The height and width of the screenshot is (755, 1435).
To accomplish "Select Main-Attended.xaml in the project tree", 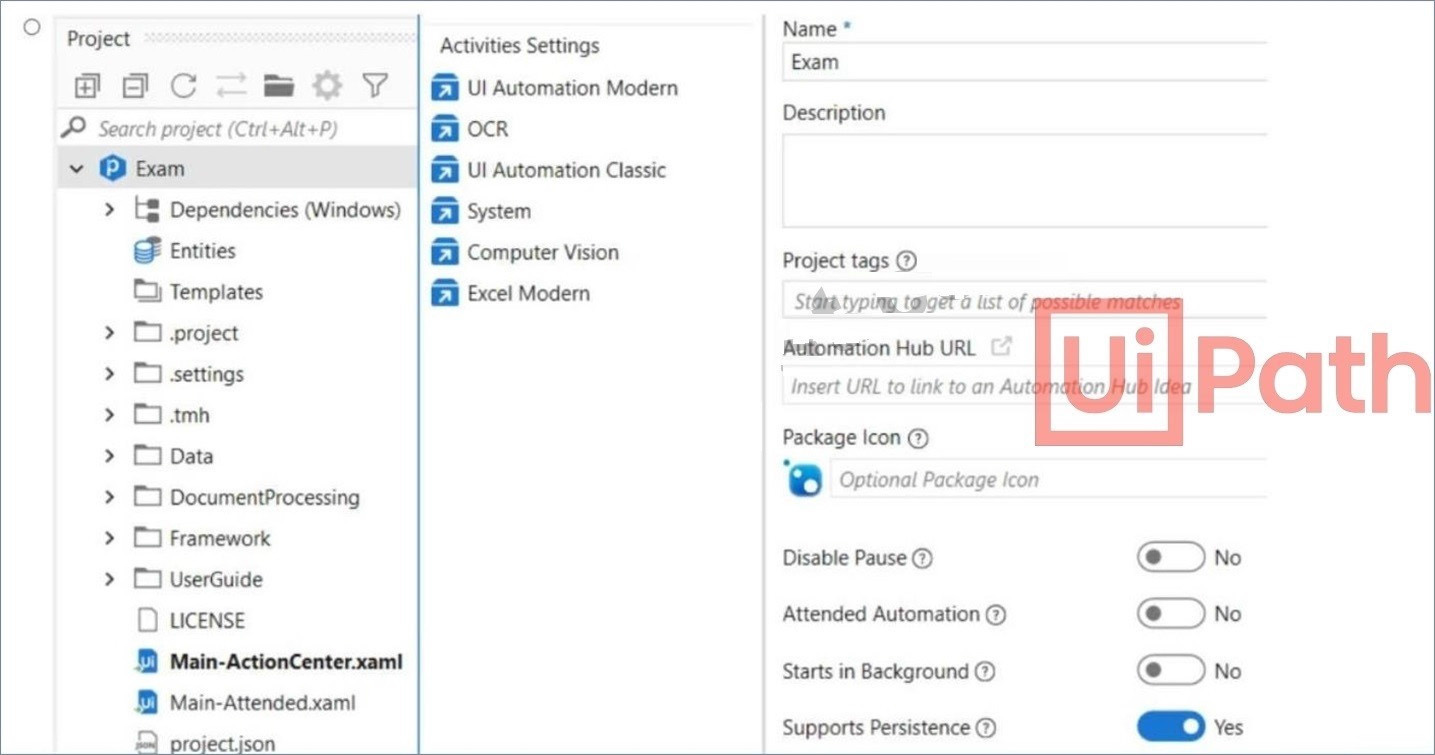I will pos(262,703).
